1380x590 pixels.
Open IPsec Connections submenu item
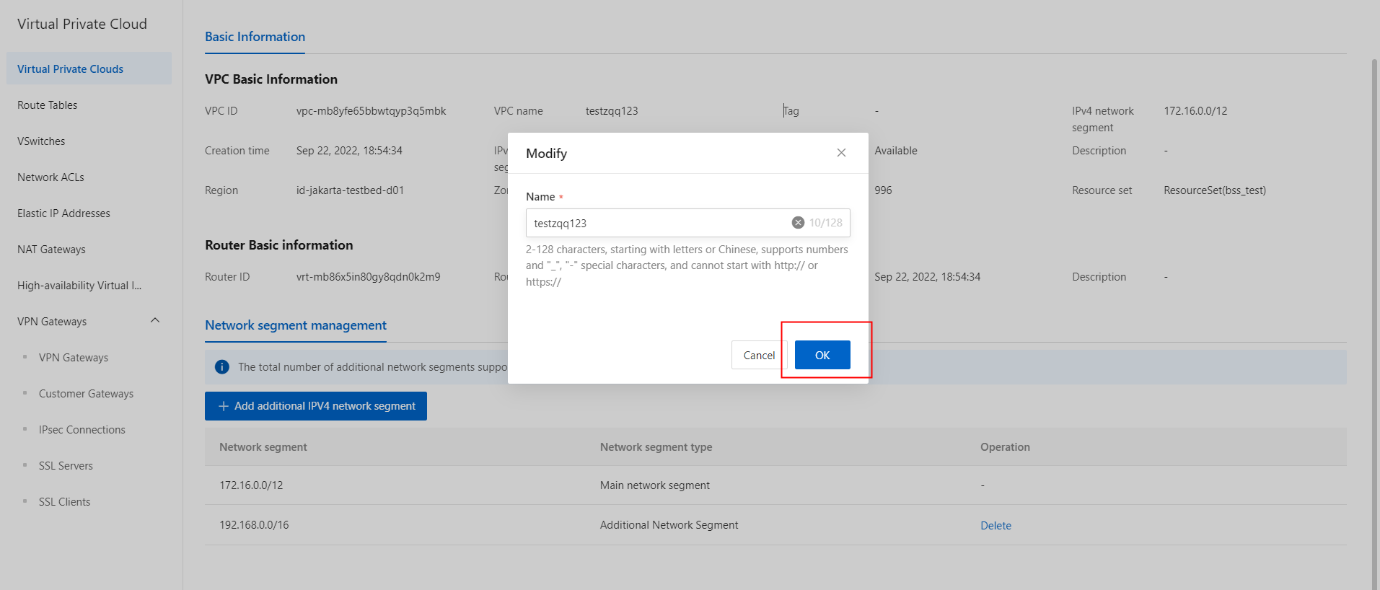82,429
